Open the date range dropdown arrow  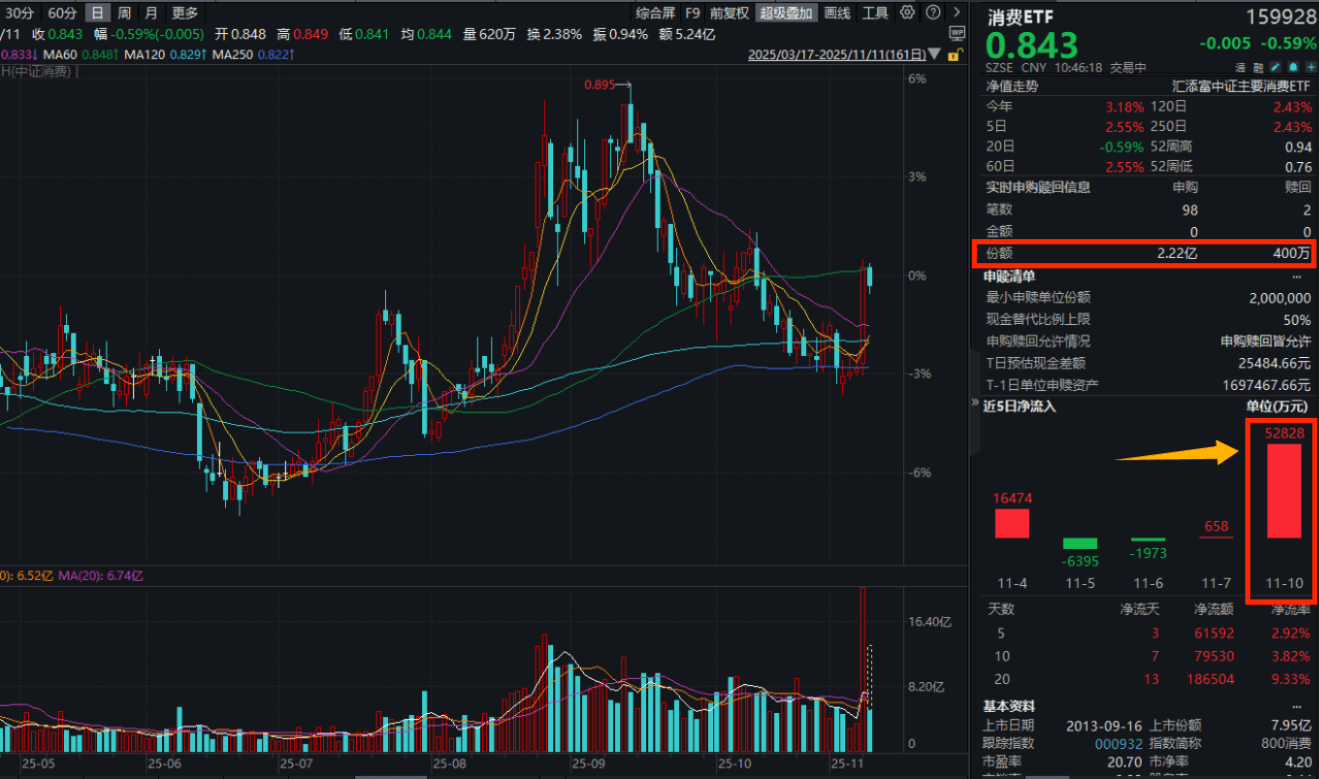tap(934, 53)
